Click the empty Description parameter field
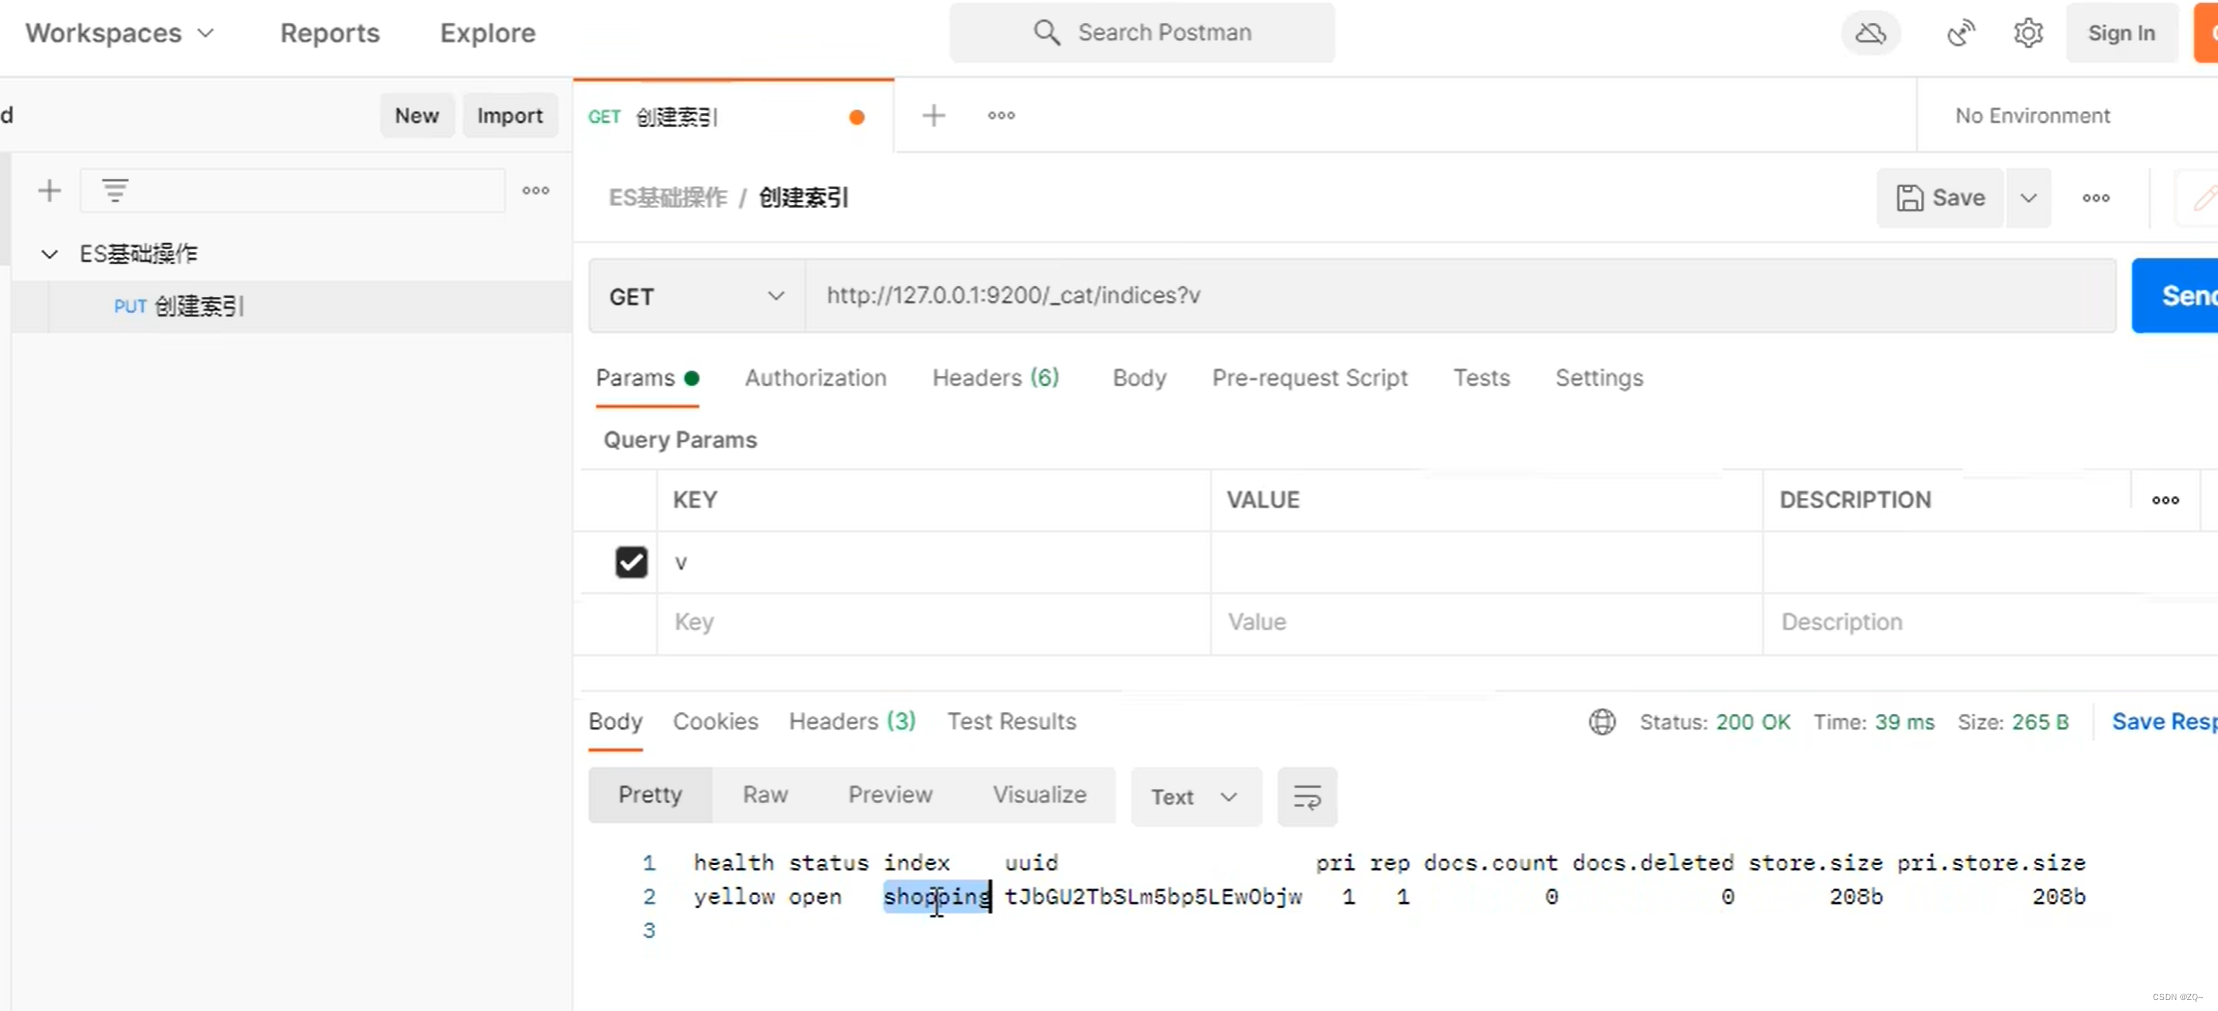The width and height of the screenshot is (2218, 1011). (1990, 623)
